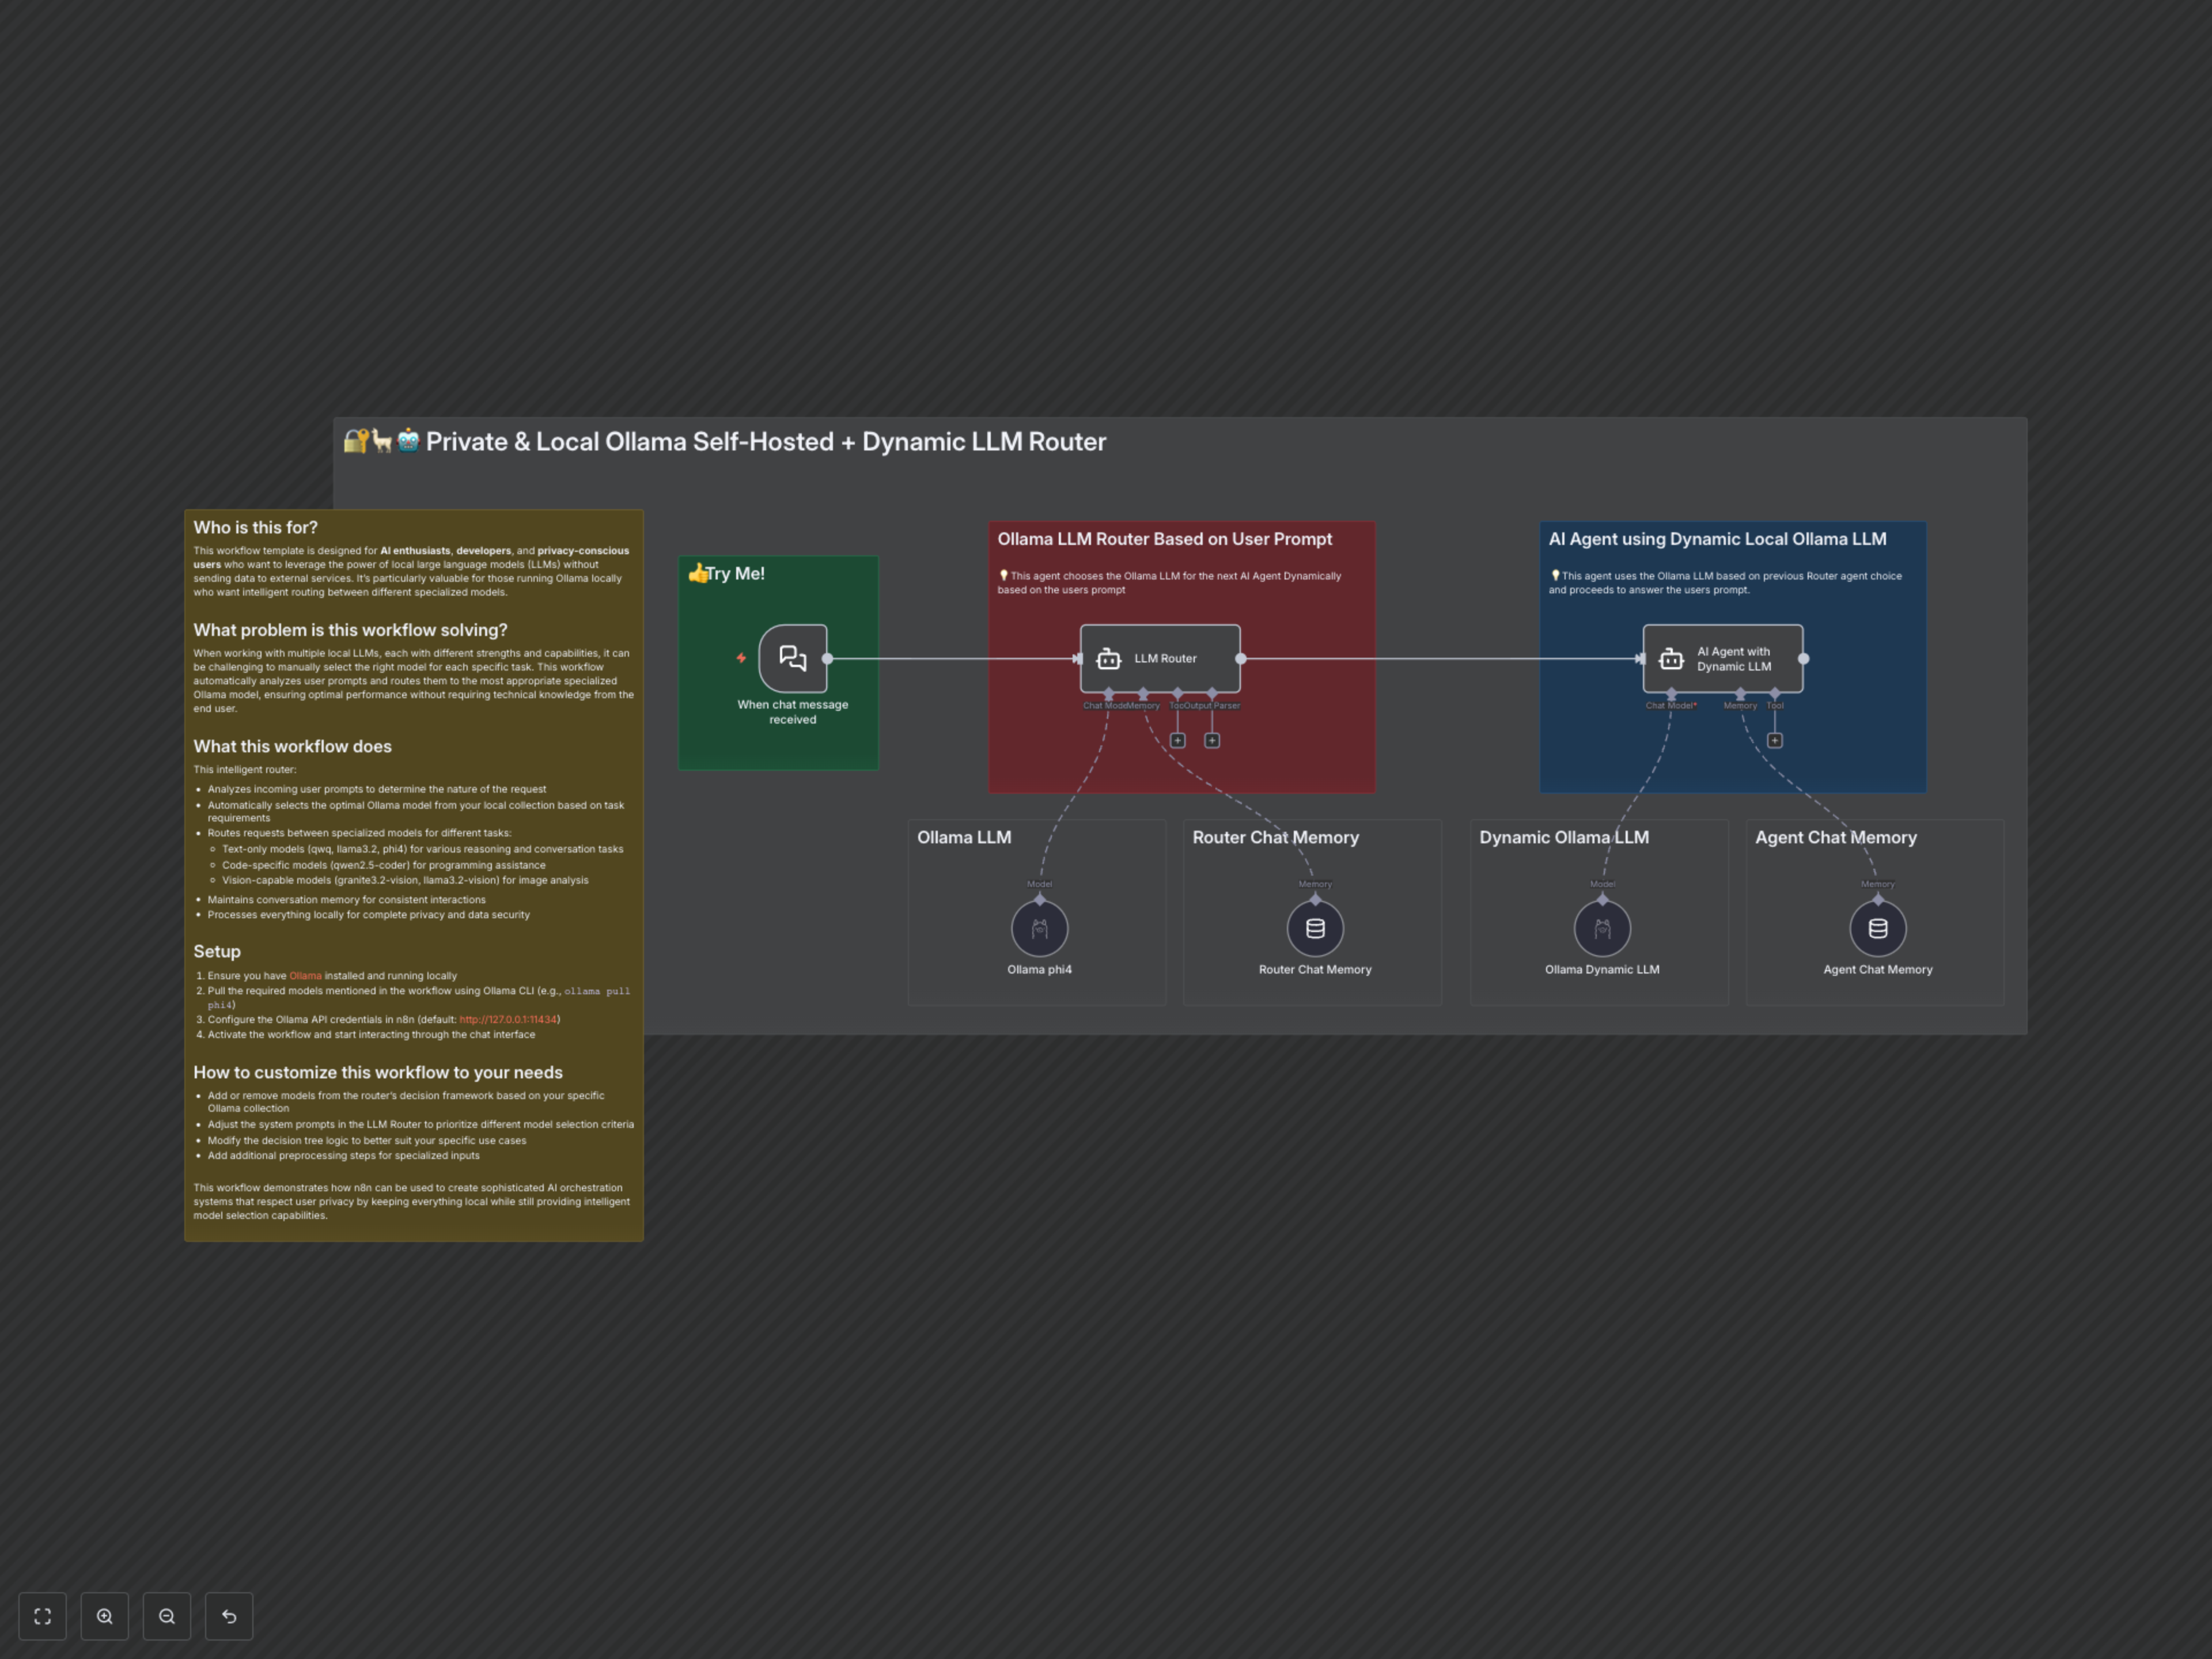The width and height of the screenshot is (2212, 1659).
Task: Click the plus button under the Tool connector
Action: 1776,740
